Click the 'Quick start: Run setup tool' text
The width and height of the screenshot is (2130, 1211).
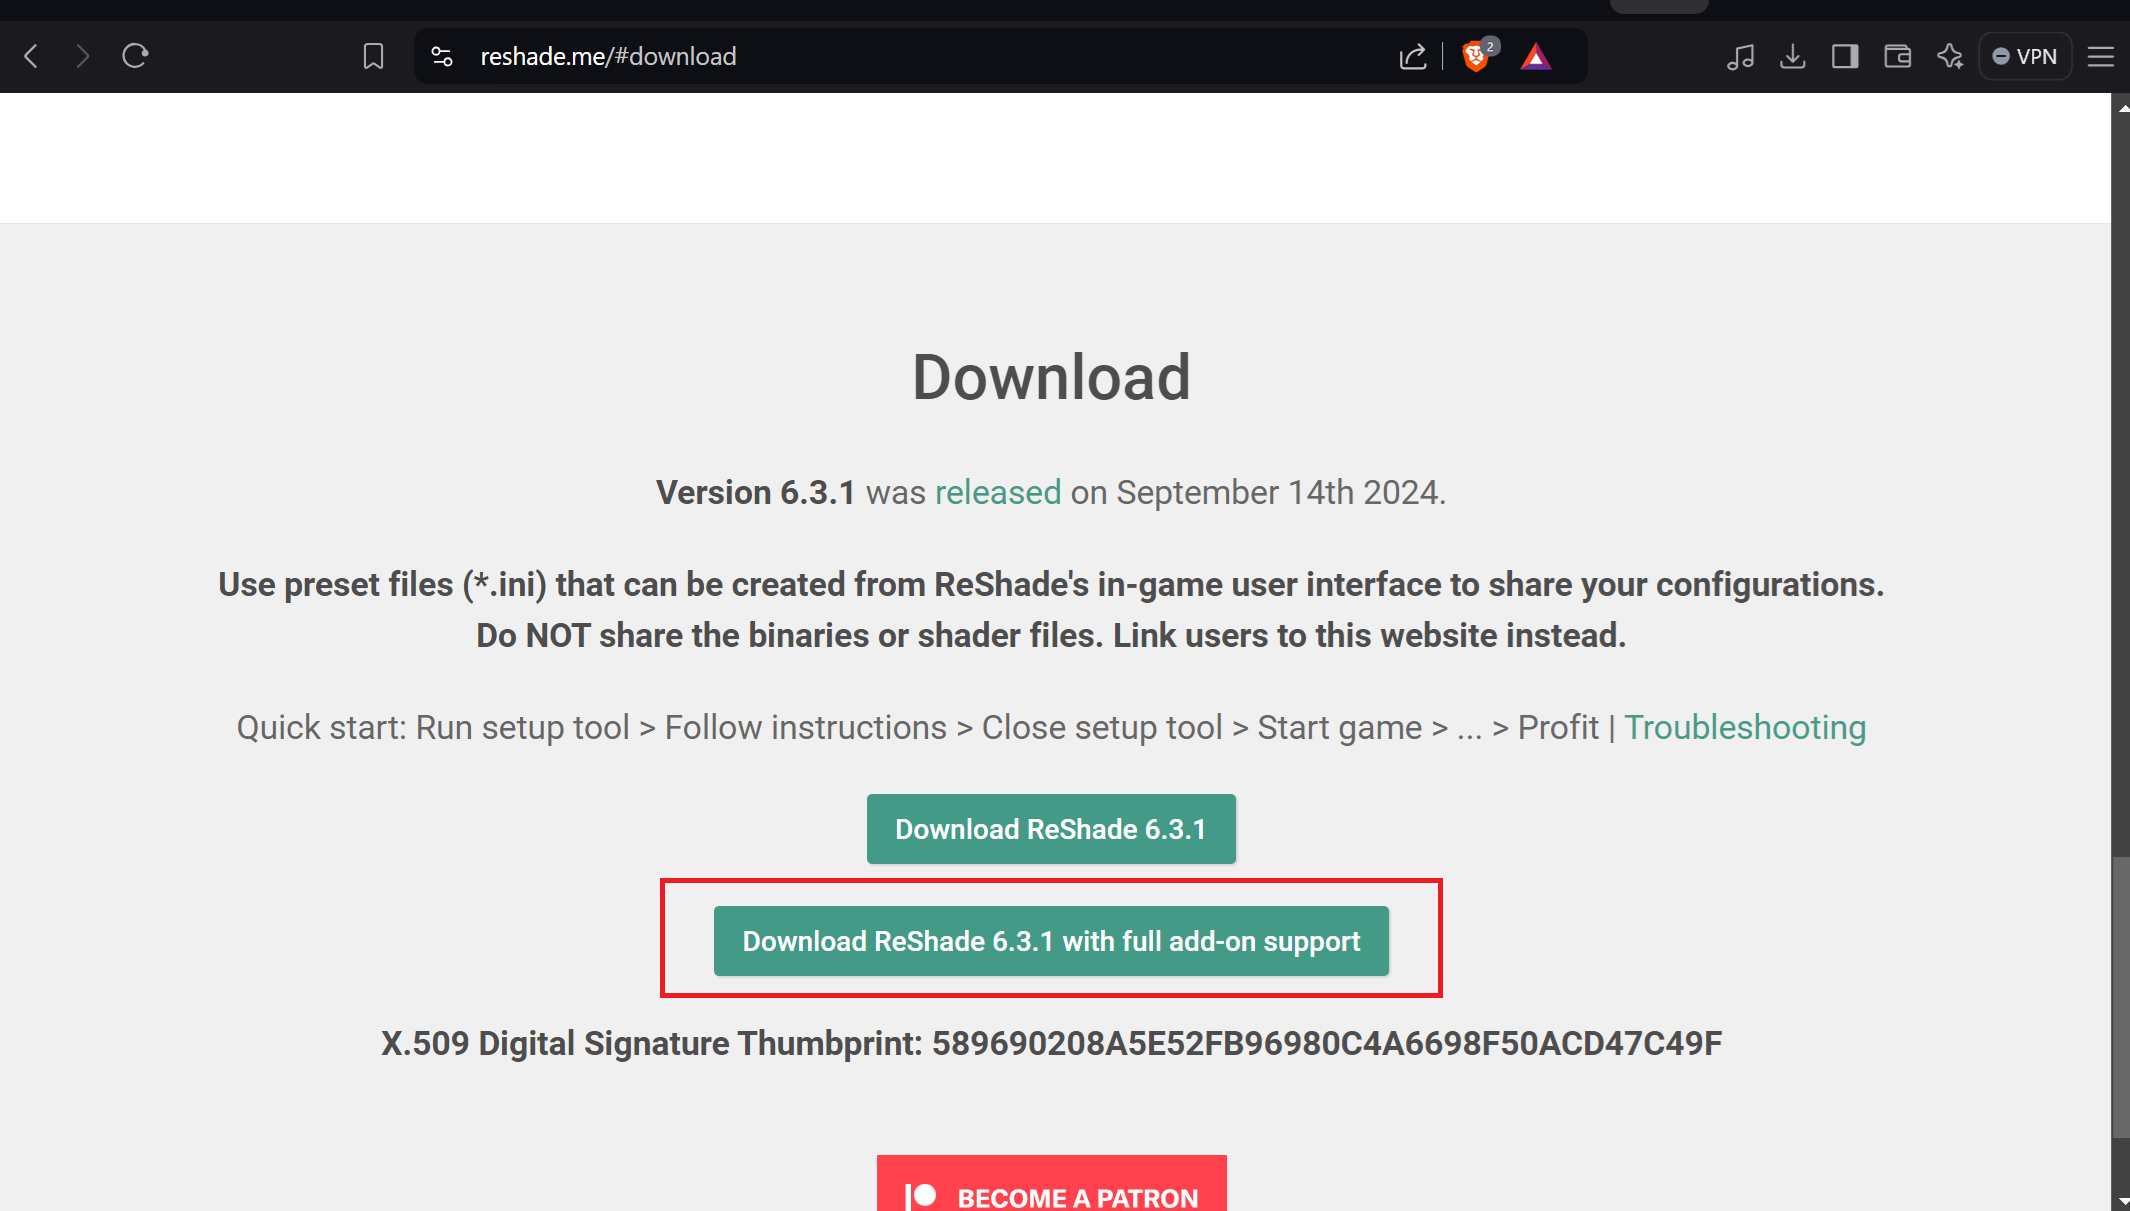433,727
